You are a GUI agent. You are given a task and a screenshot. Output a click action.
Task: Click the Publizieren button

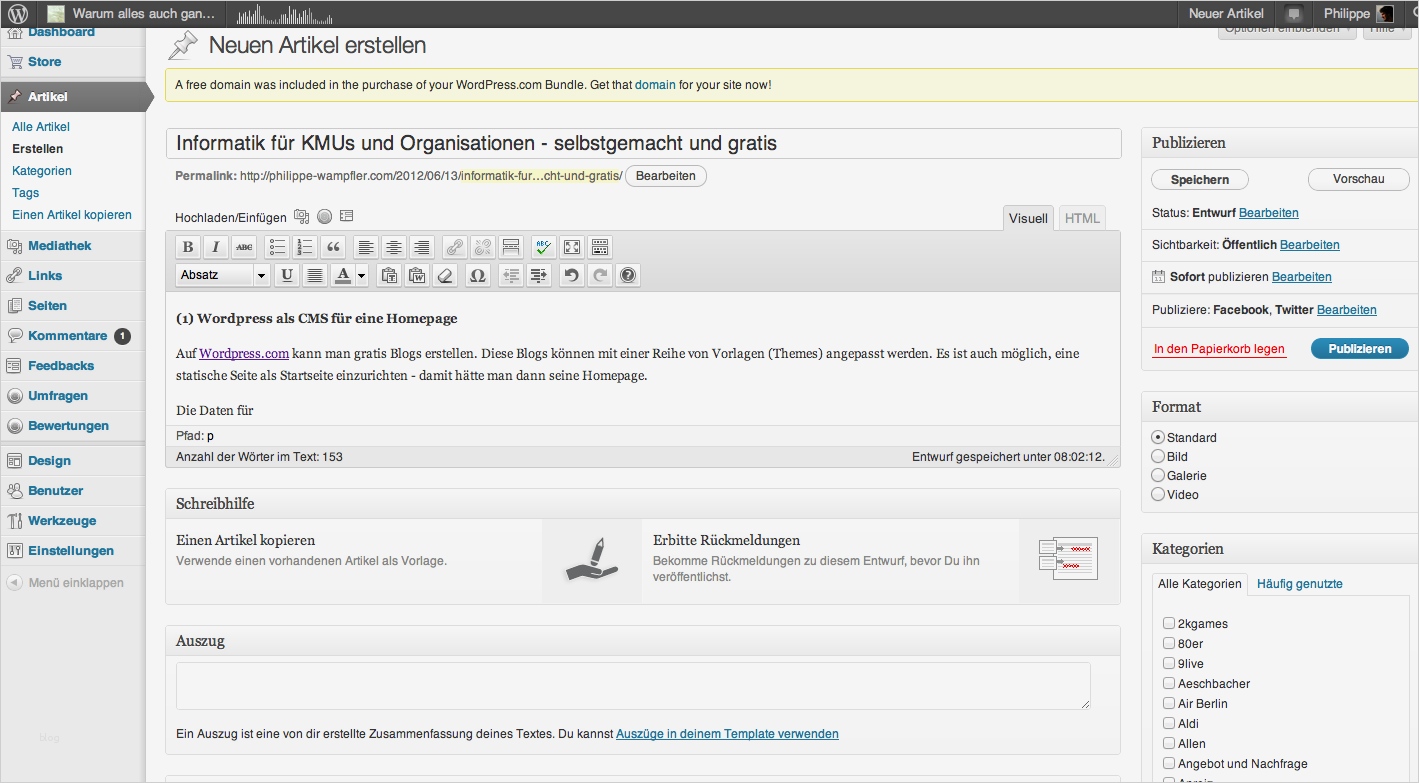pos(1359,349)
